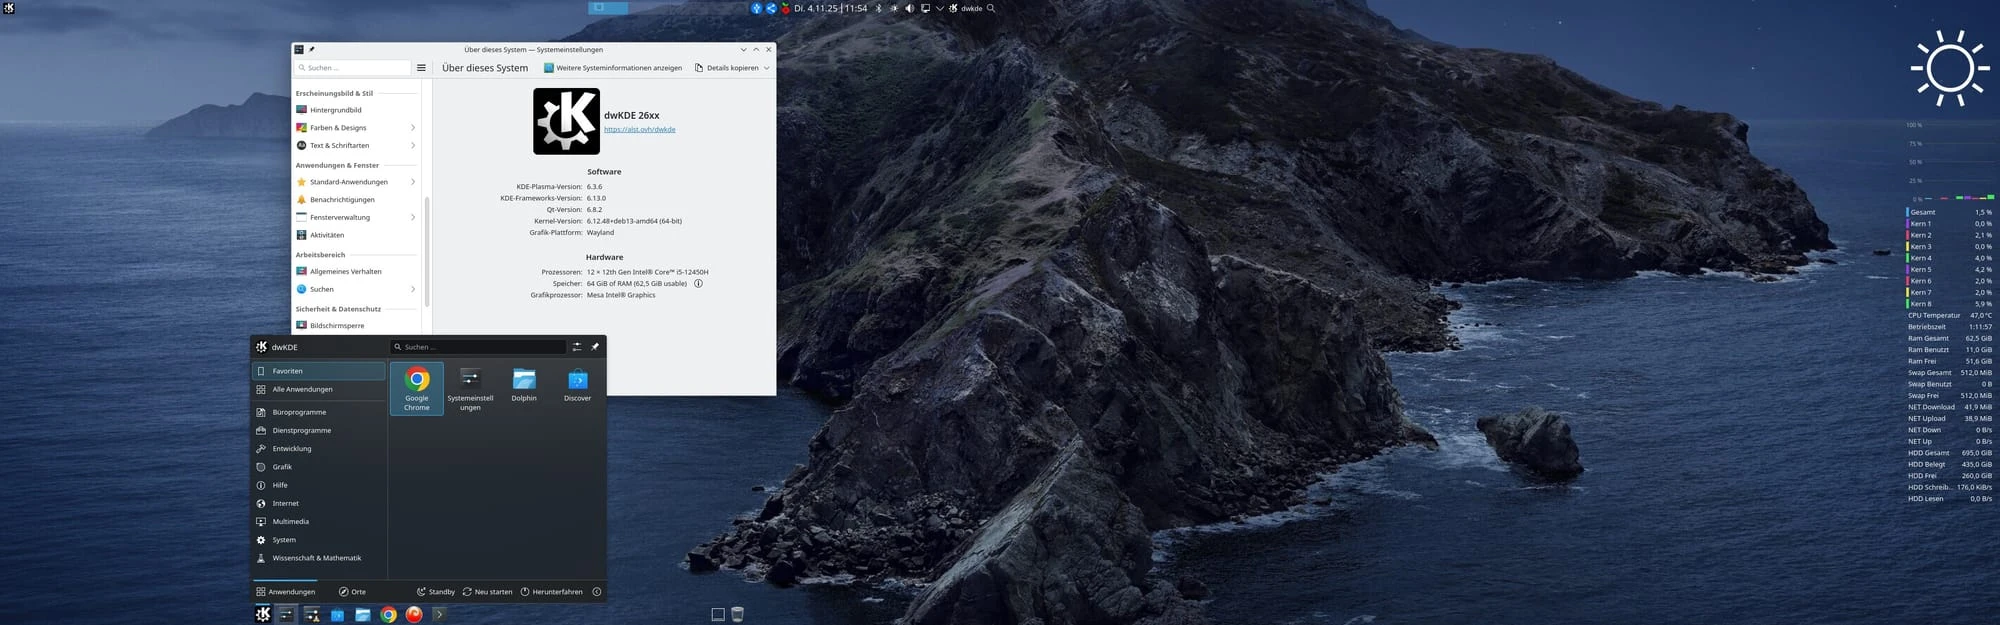Select Hintergrundbild in settings sidebar
This screenshot has width=2000, height=625.
pyautogui.click(x=356, y=110)
